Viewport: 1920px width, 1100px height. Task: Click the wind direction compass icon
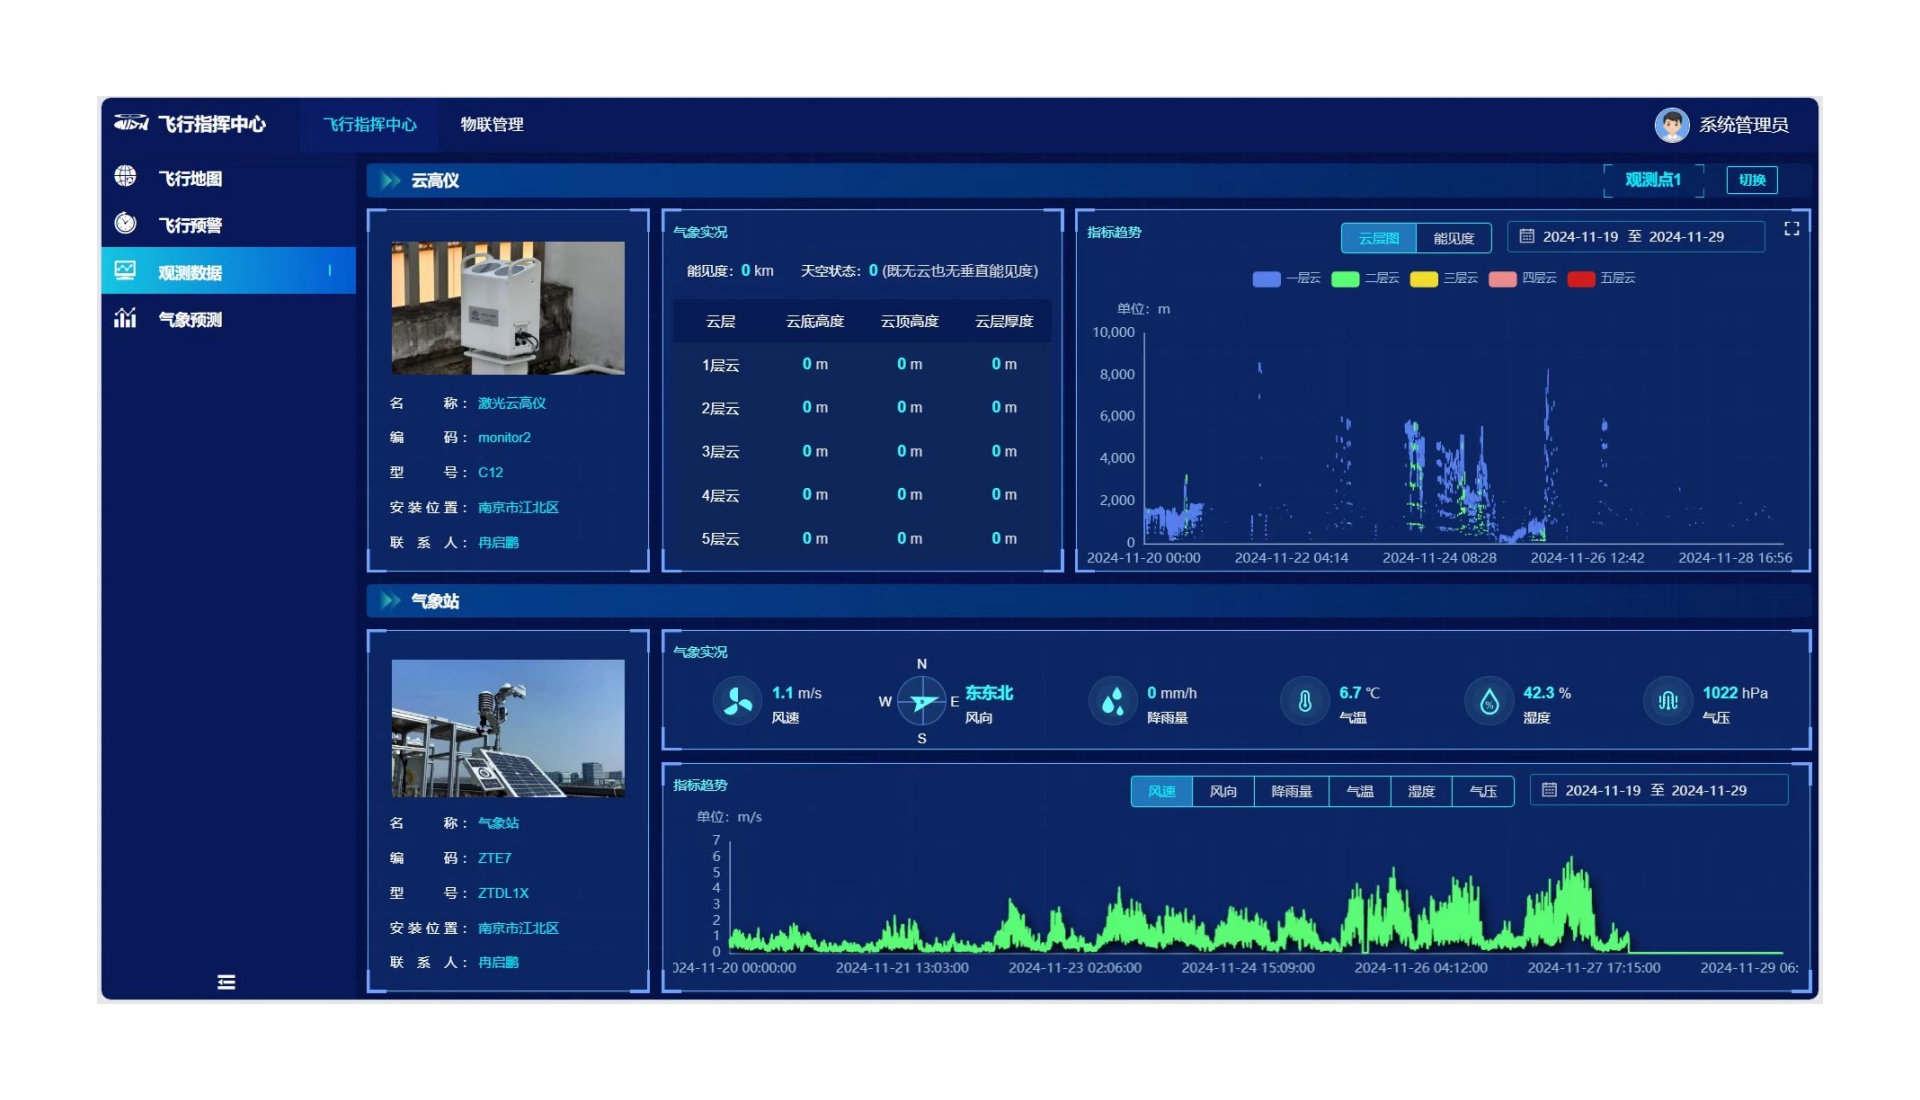921,702
